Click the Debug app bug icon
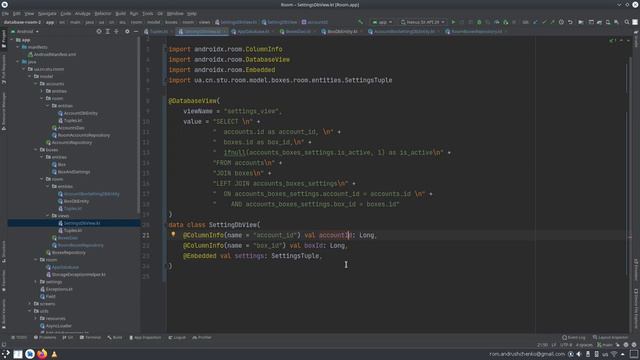The image size is (640, 360). [479, 22]
